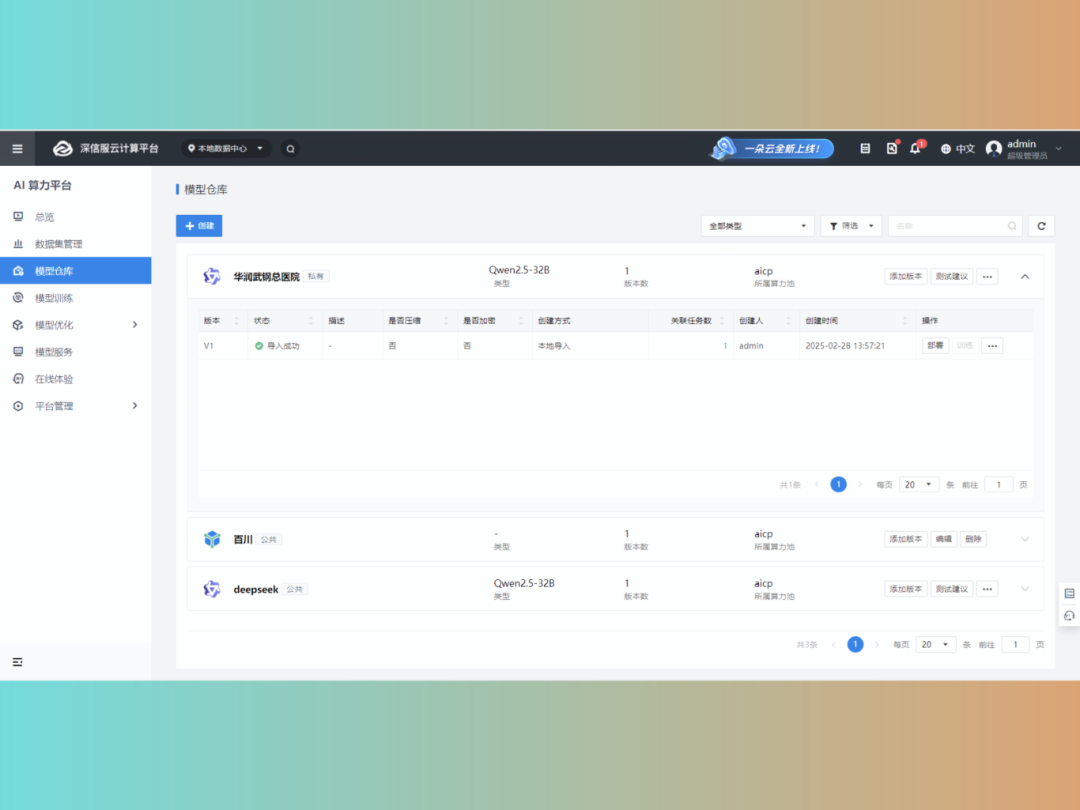Open the bottom page size dropdown
Screen dimensions: 1080x810
click(x=935, y=645)
